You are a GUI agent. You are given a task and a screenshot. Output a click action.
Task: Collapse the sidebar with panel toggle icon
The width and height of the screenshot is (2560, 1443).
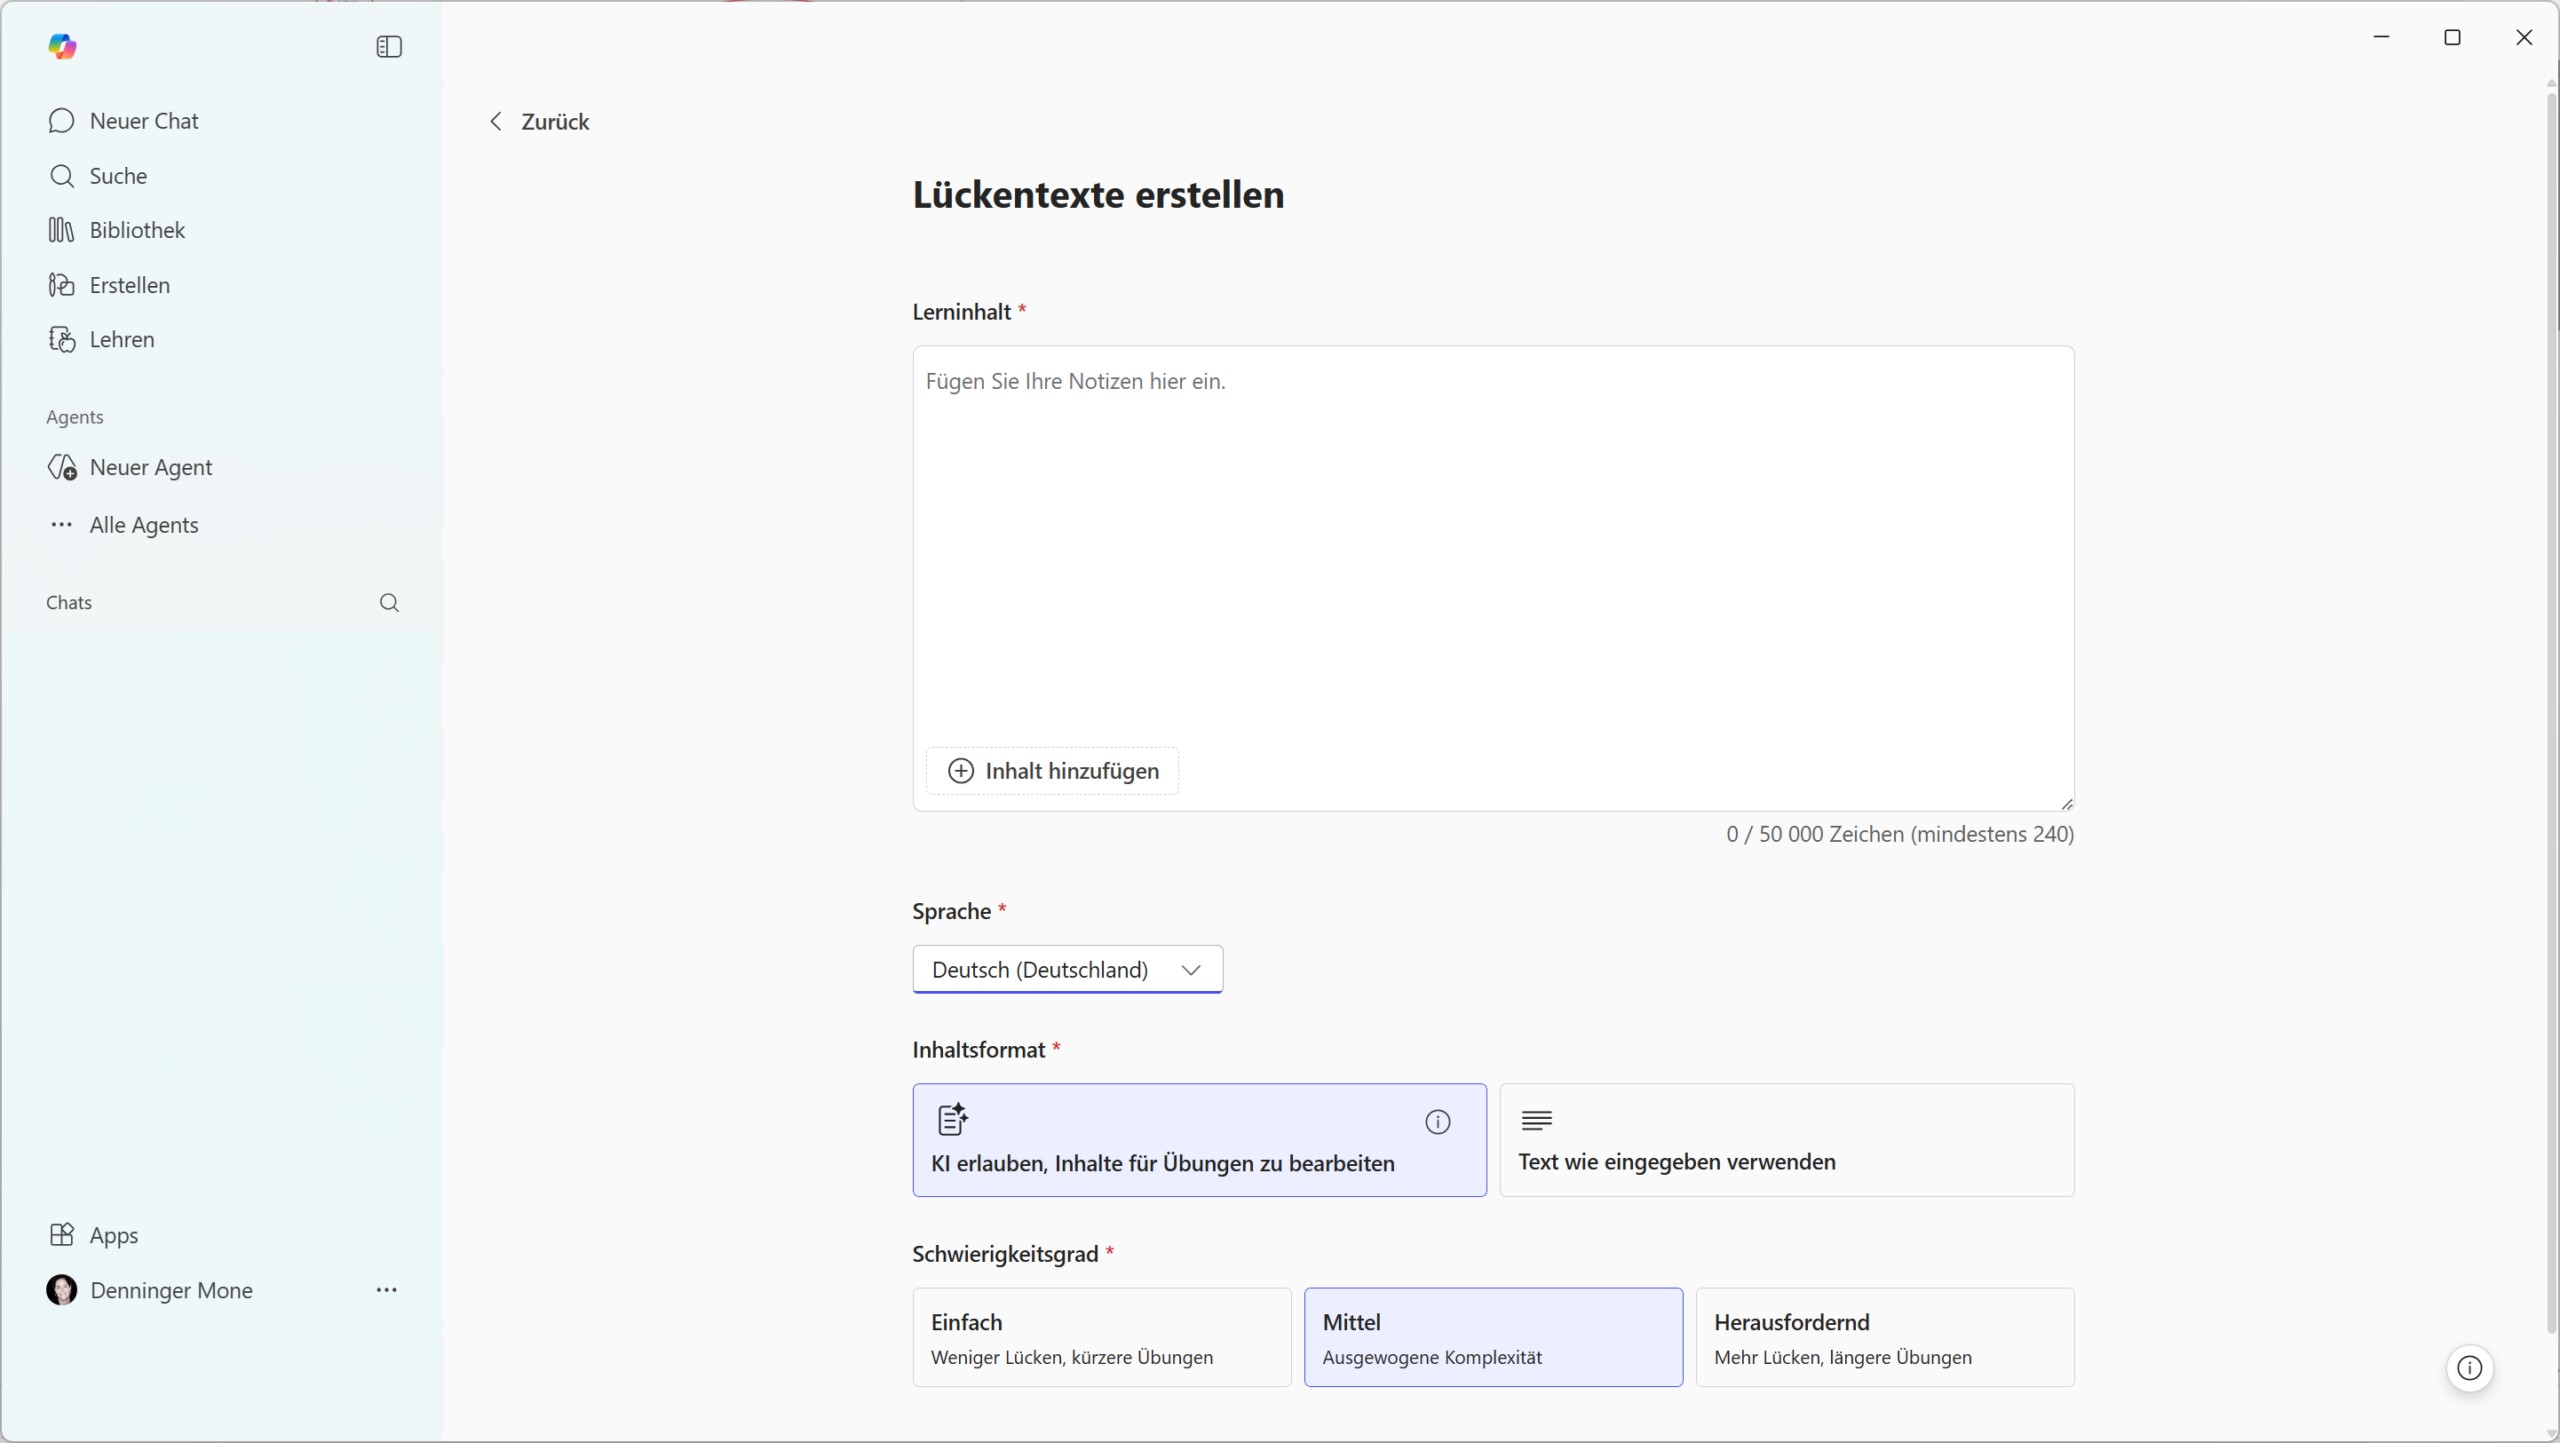click(389, 47)
